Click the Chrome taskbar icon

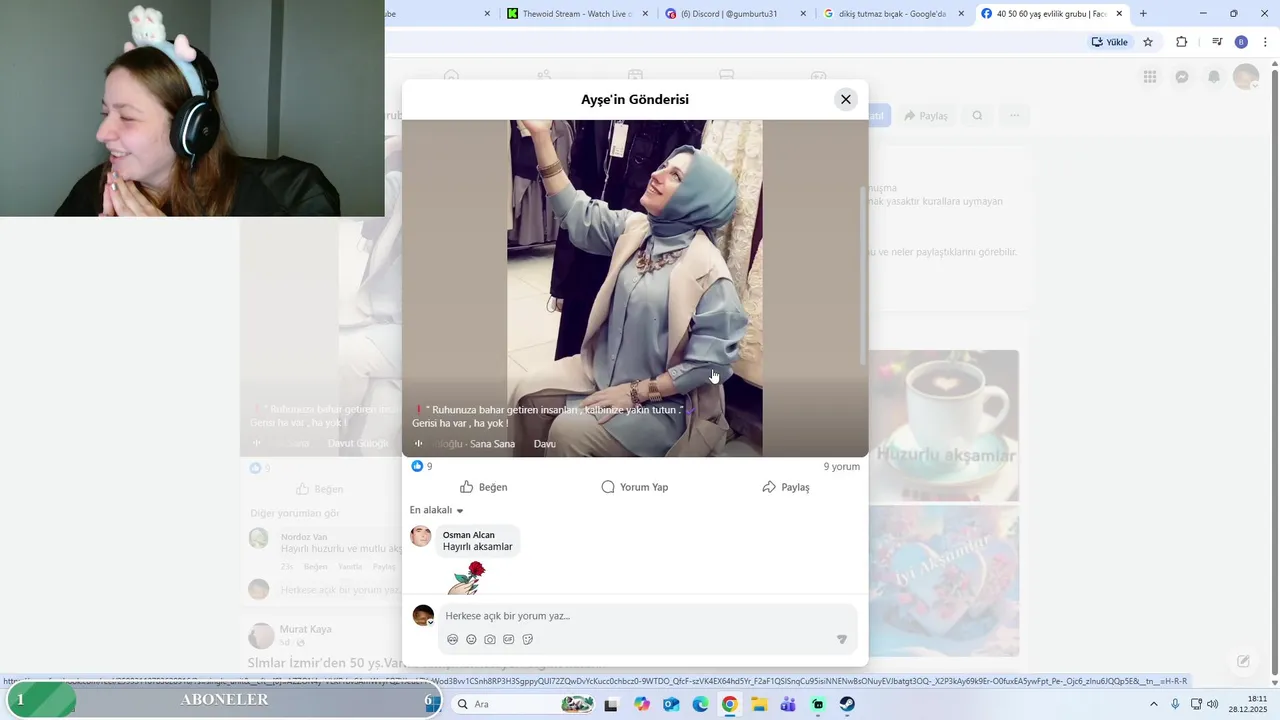click(730, 704)
